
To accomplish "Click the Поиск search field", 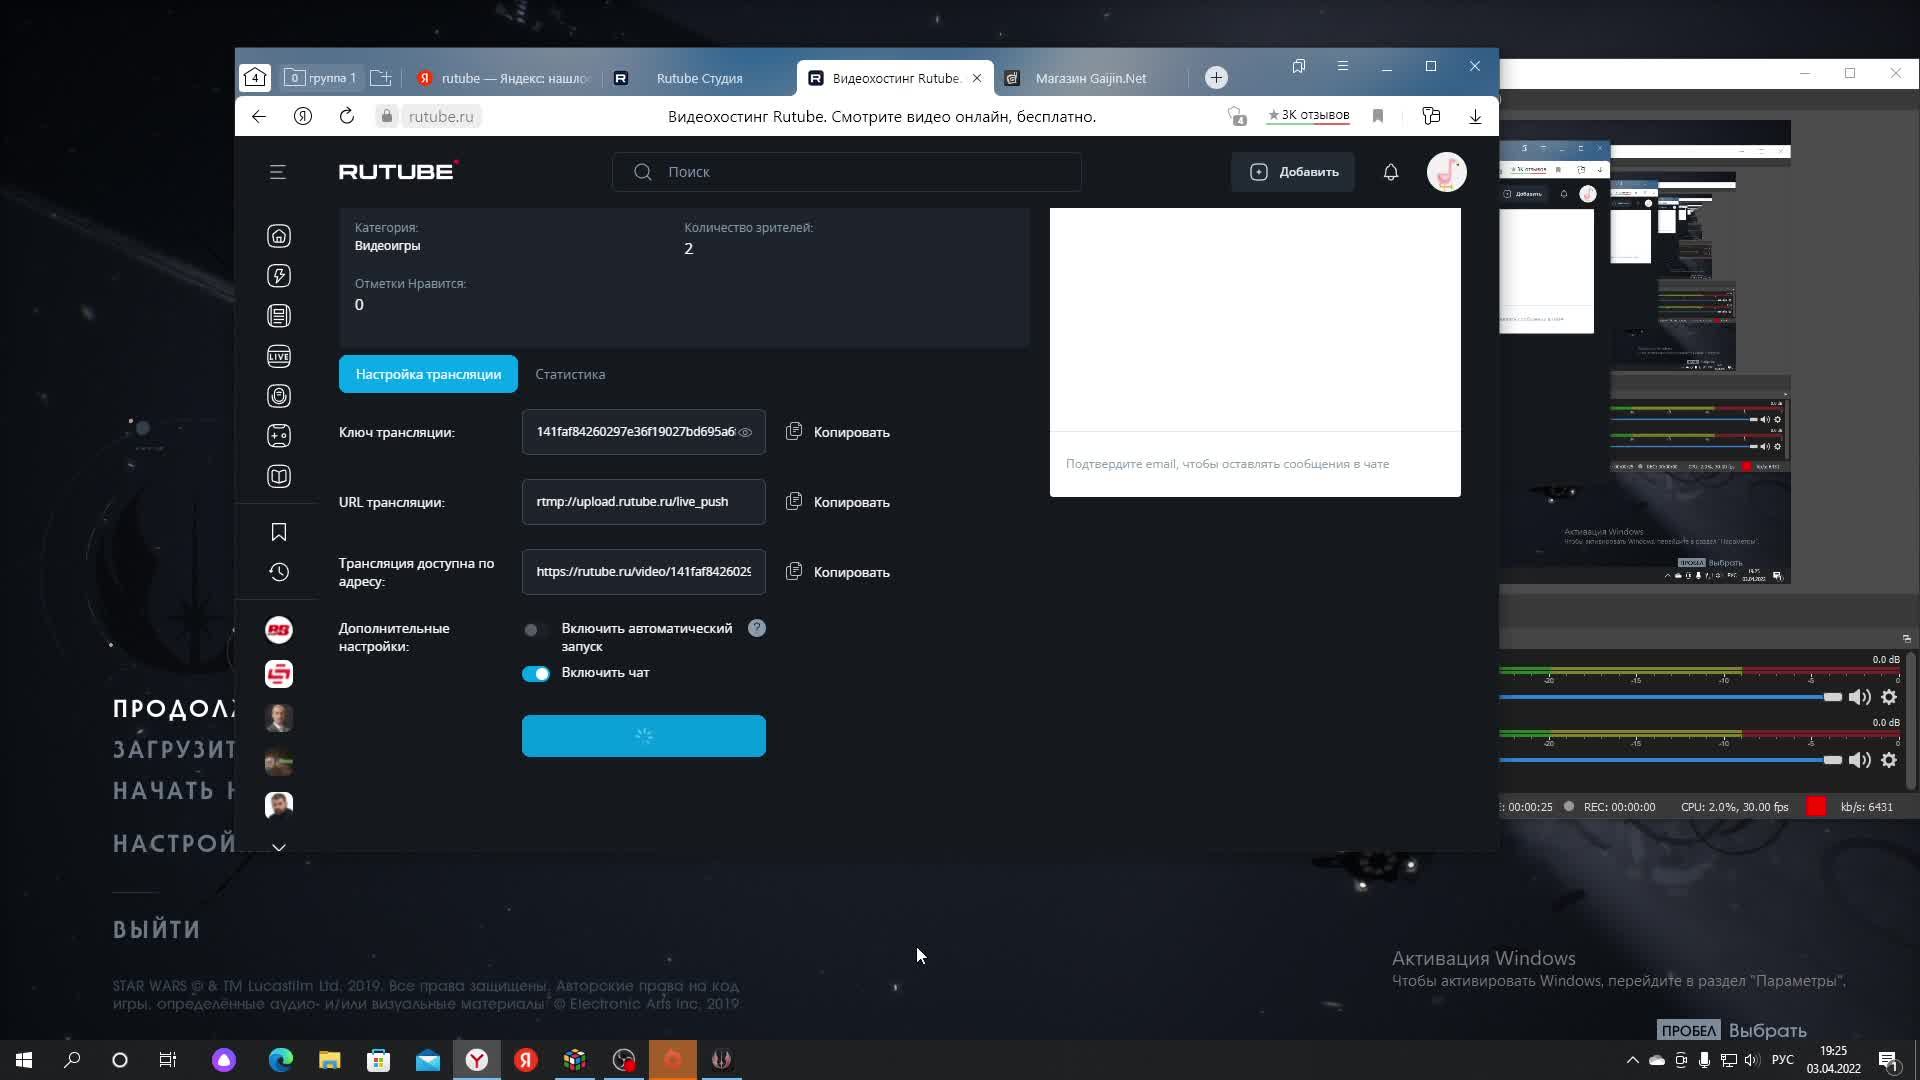I will tap(860, 172).
